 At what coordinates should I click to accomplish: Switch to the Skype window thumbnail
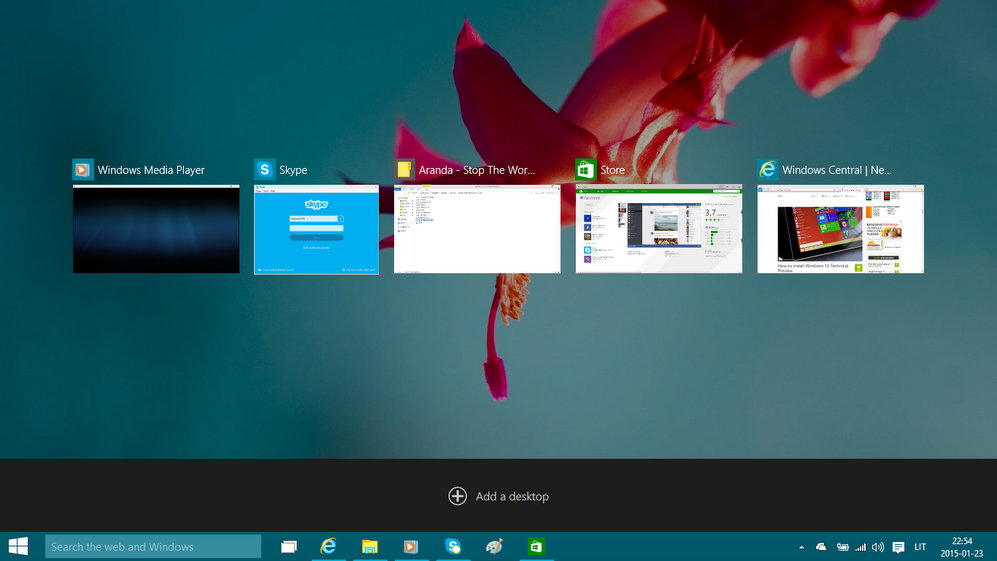point(316,229)
